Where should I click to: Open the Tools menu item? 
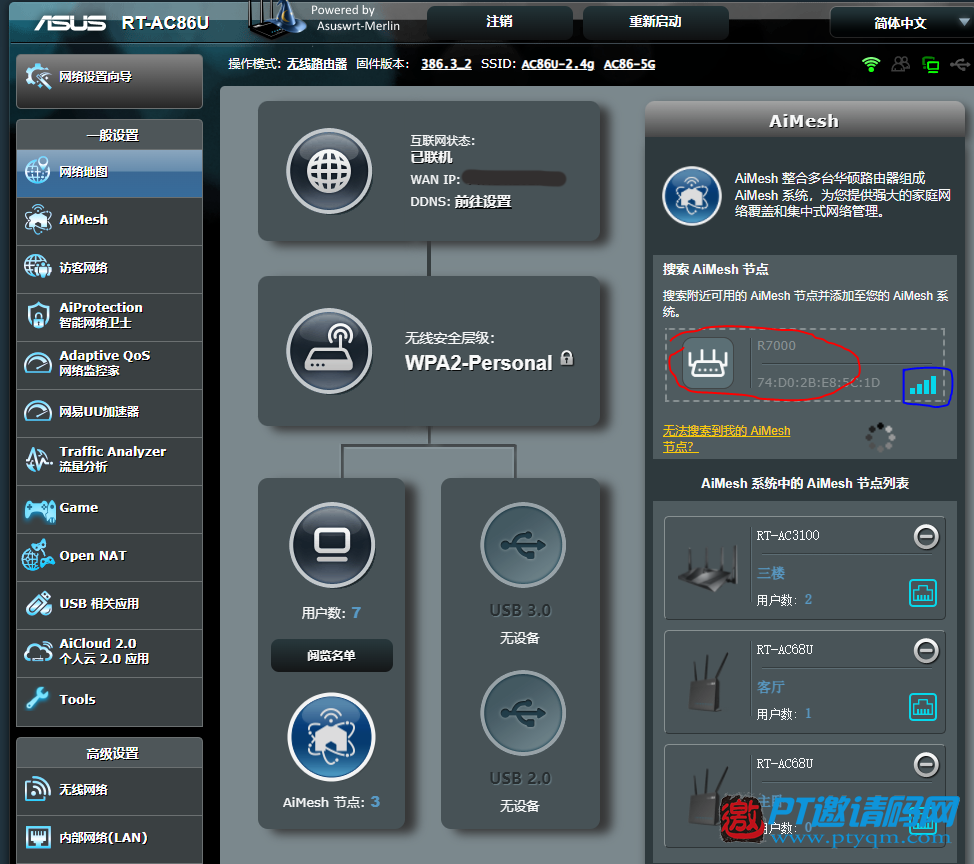click(109, 701)
